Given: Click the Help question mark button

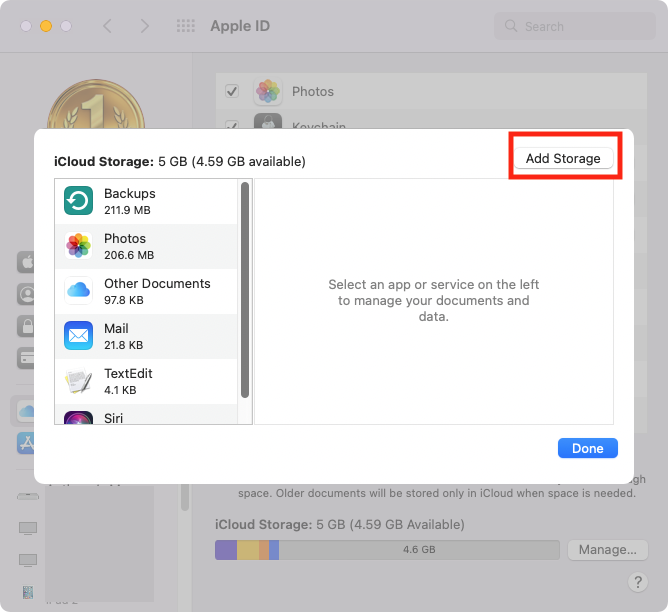Looking at the screenshot, I should pos(638,582).
